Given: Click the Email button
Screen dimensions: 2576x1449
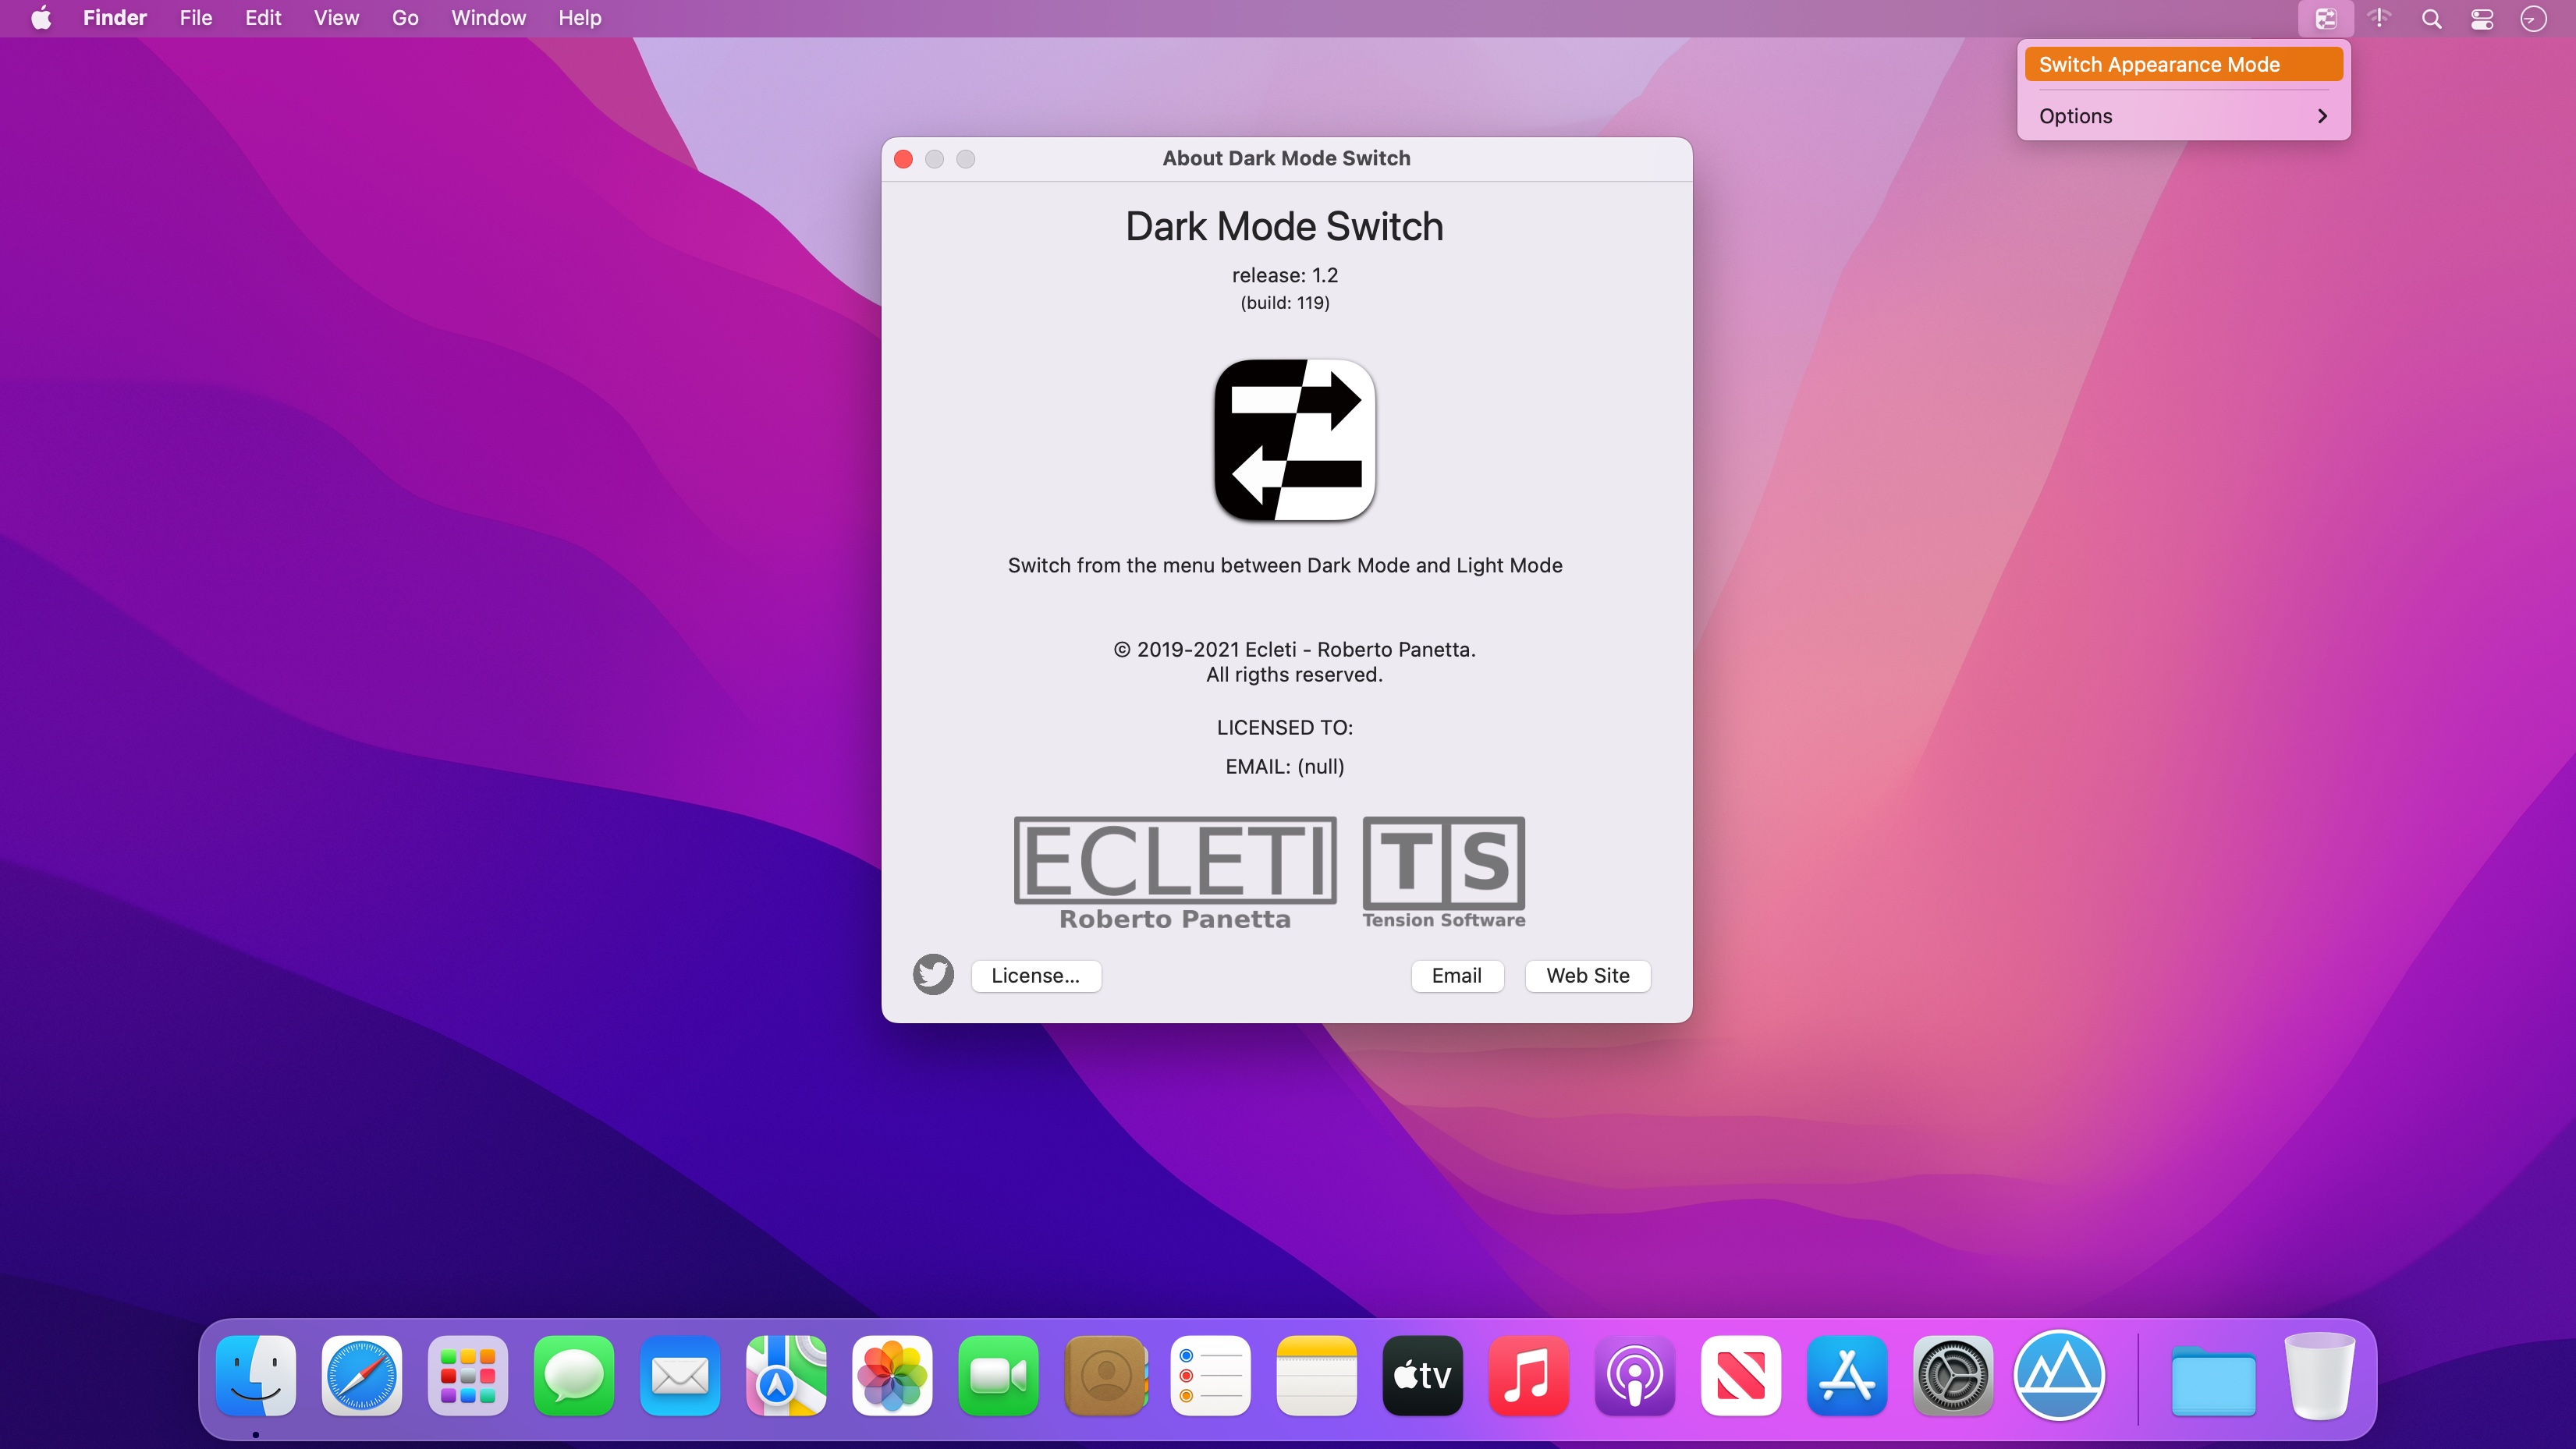Looking at the screenshot, I should click(x=1456, y=975).
